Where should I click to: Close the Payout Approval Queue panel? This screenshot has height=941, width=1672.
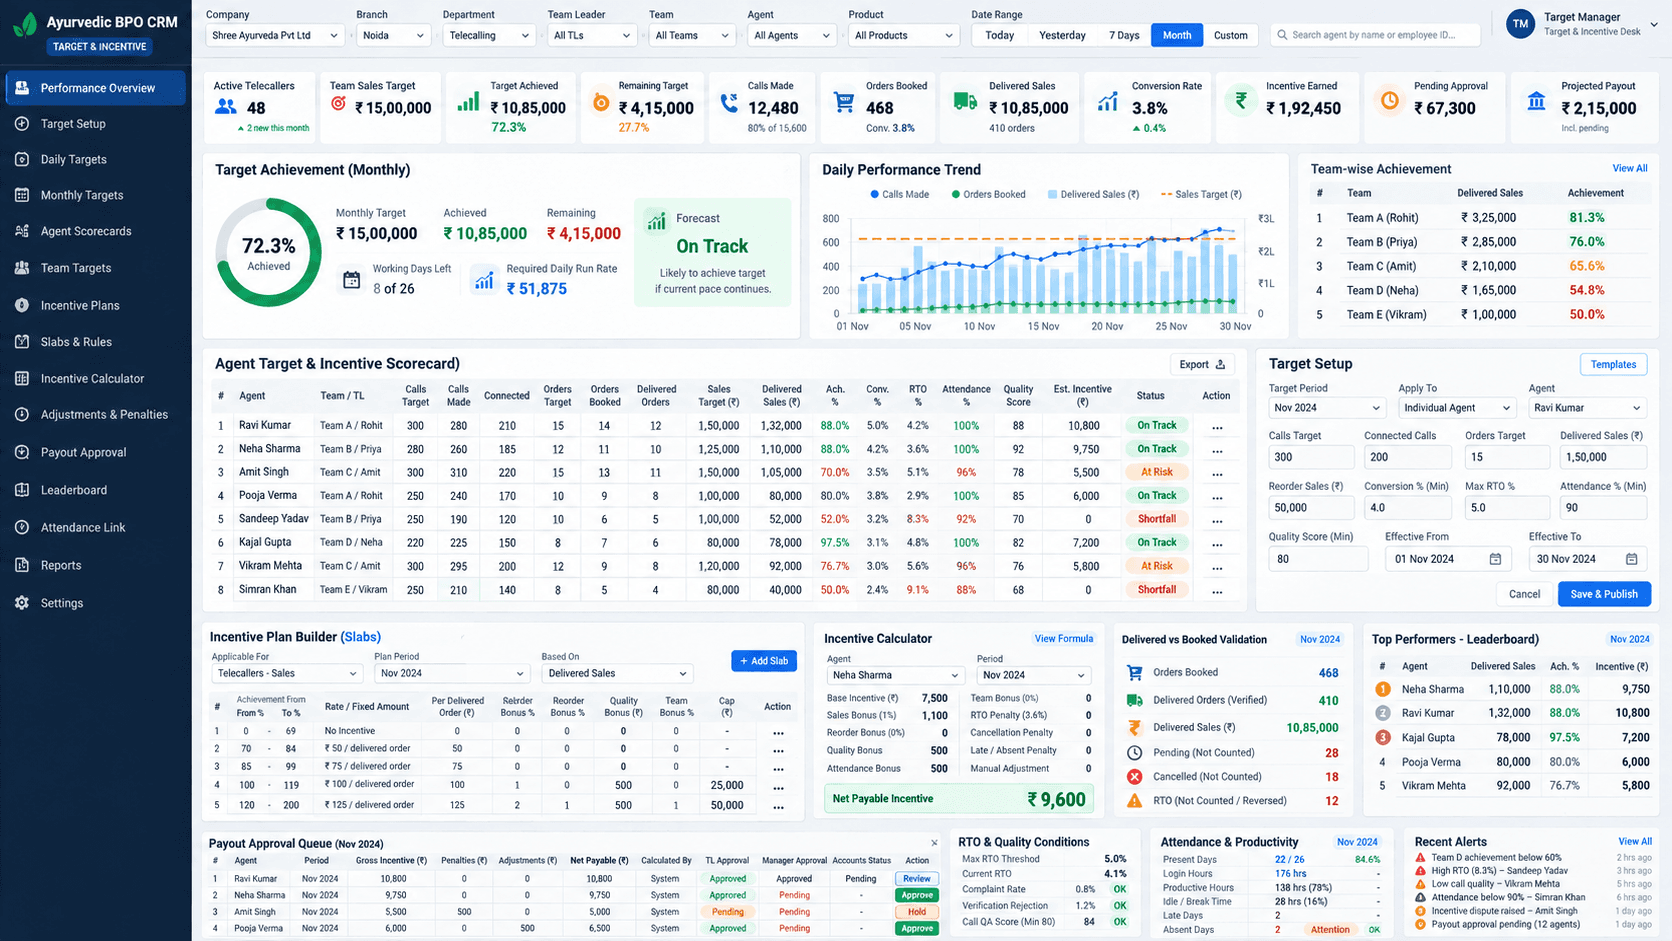click(x=934, y=843)
